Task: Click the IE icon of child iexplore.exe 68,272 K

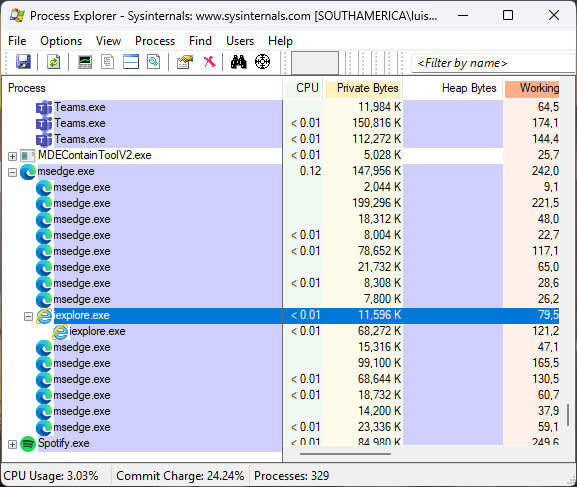Action: [60, 332]
